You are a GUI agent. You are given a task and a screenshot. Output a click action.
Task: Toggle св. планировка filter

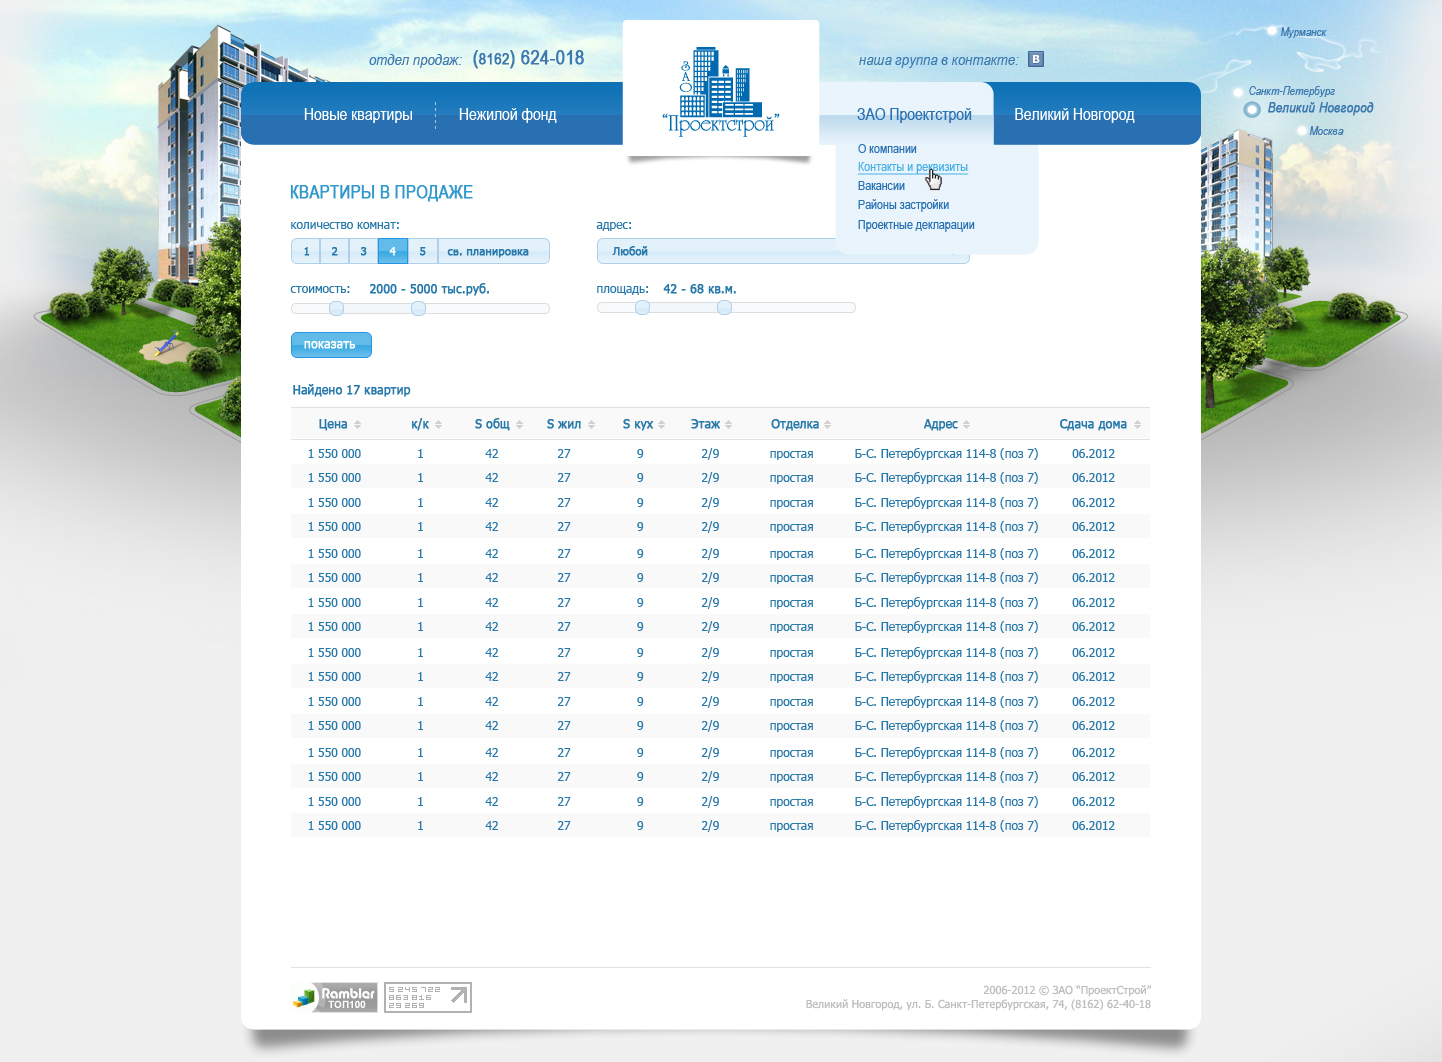[493, 251]
